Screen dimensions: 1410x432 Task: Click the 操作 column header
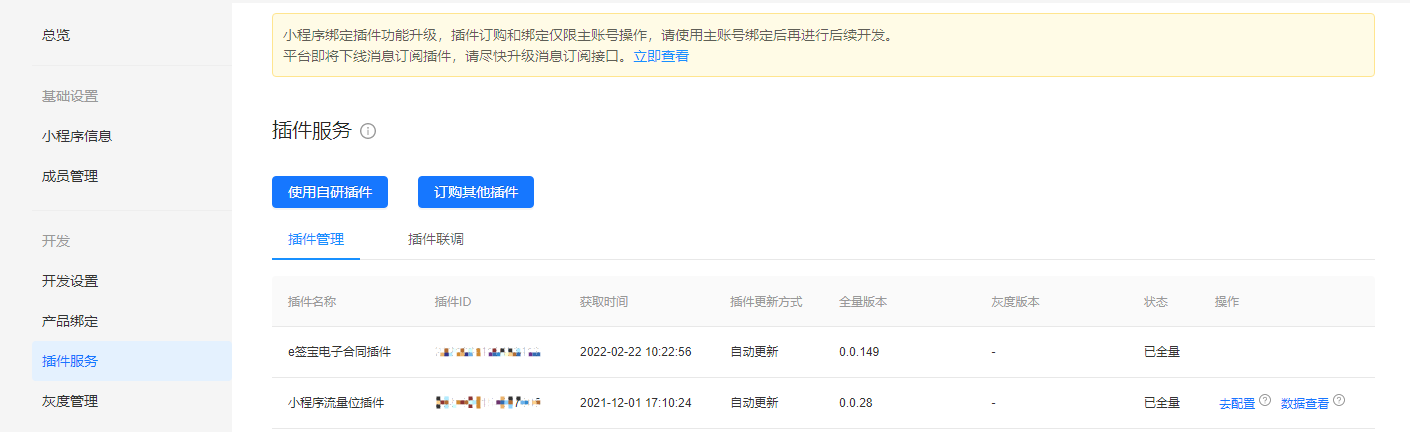[x=1227, y=301]
